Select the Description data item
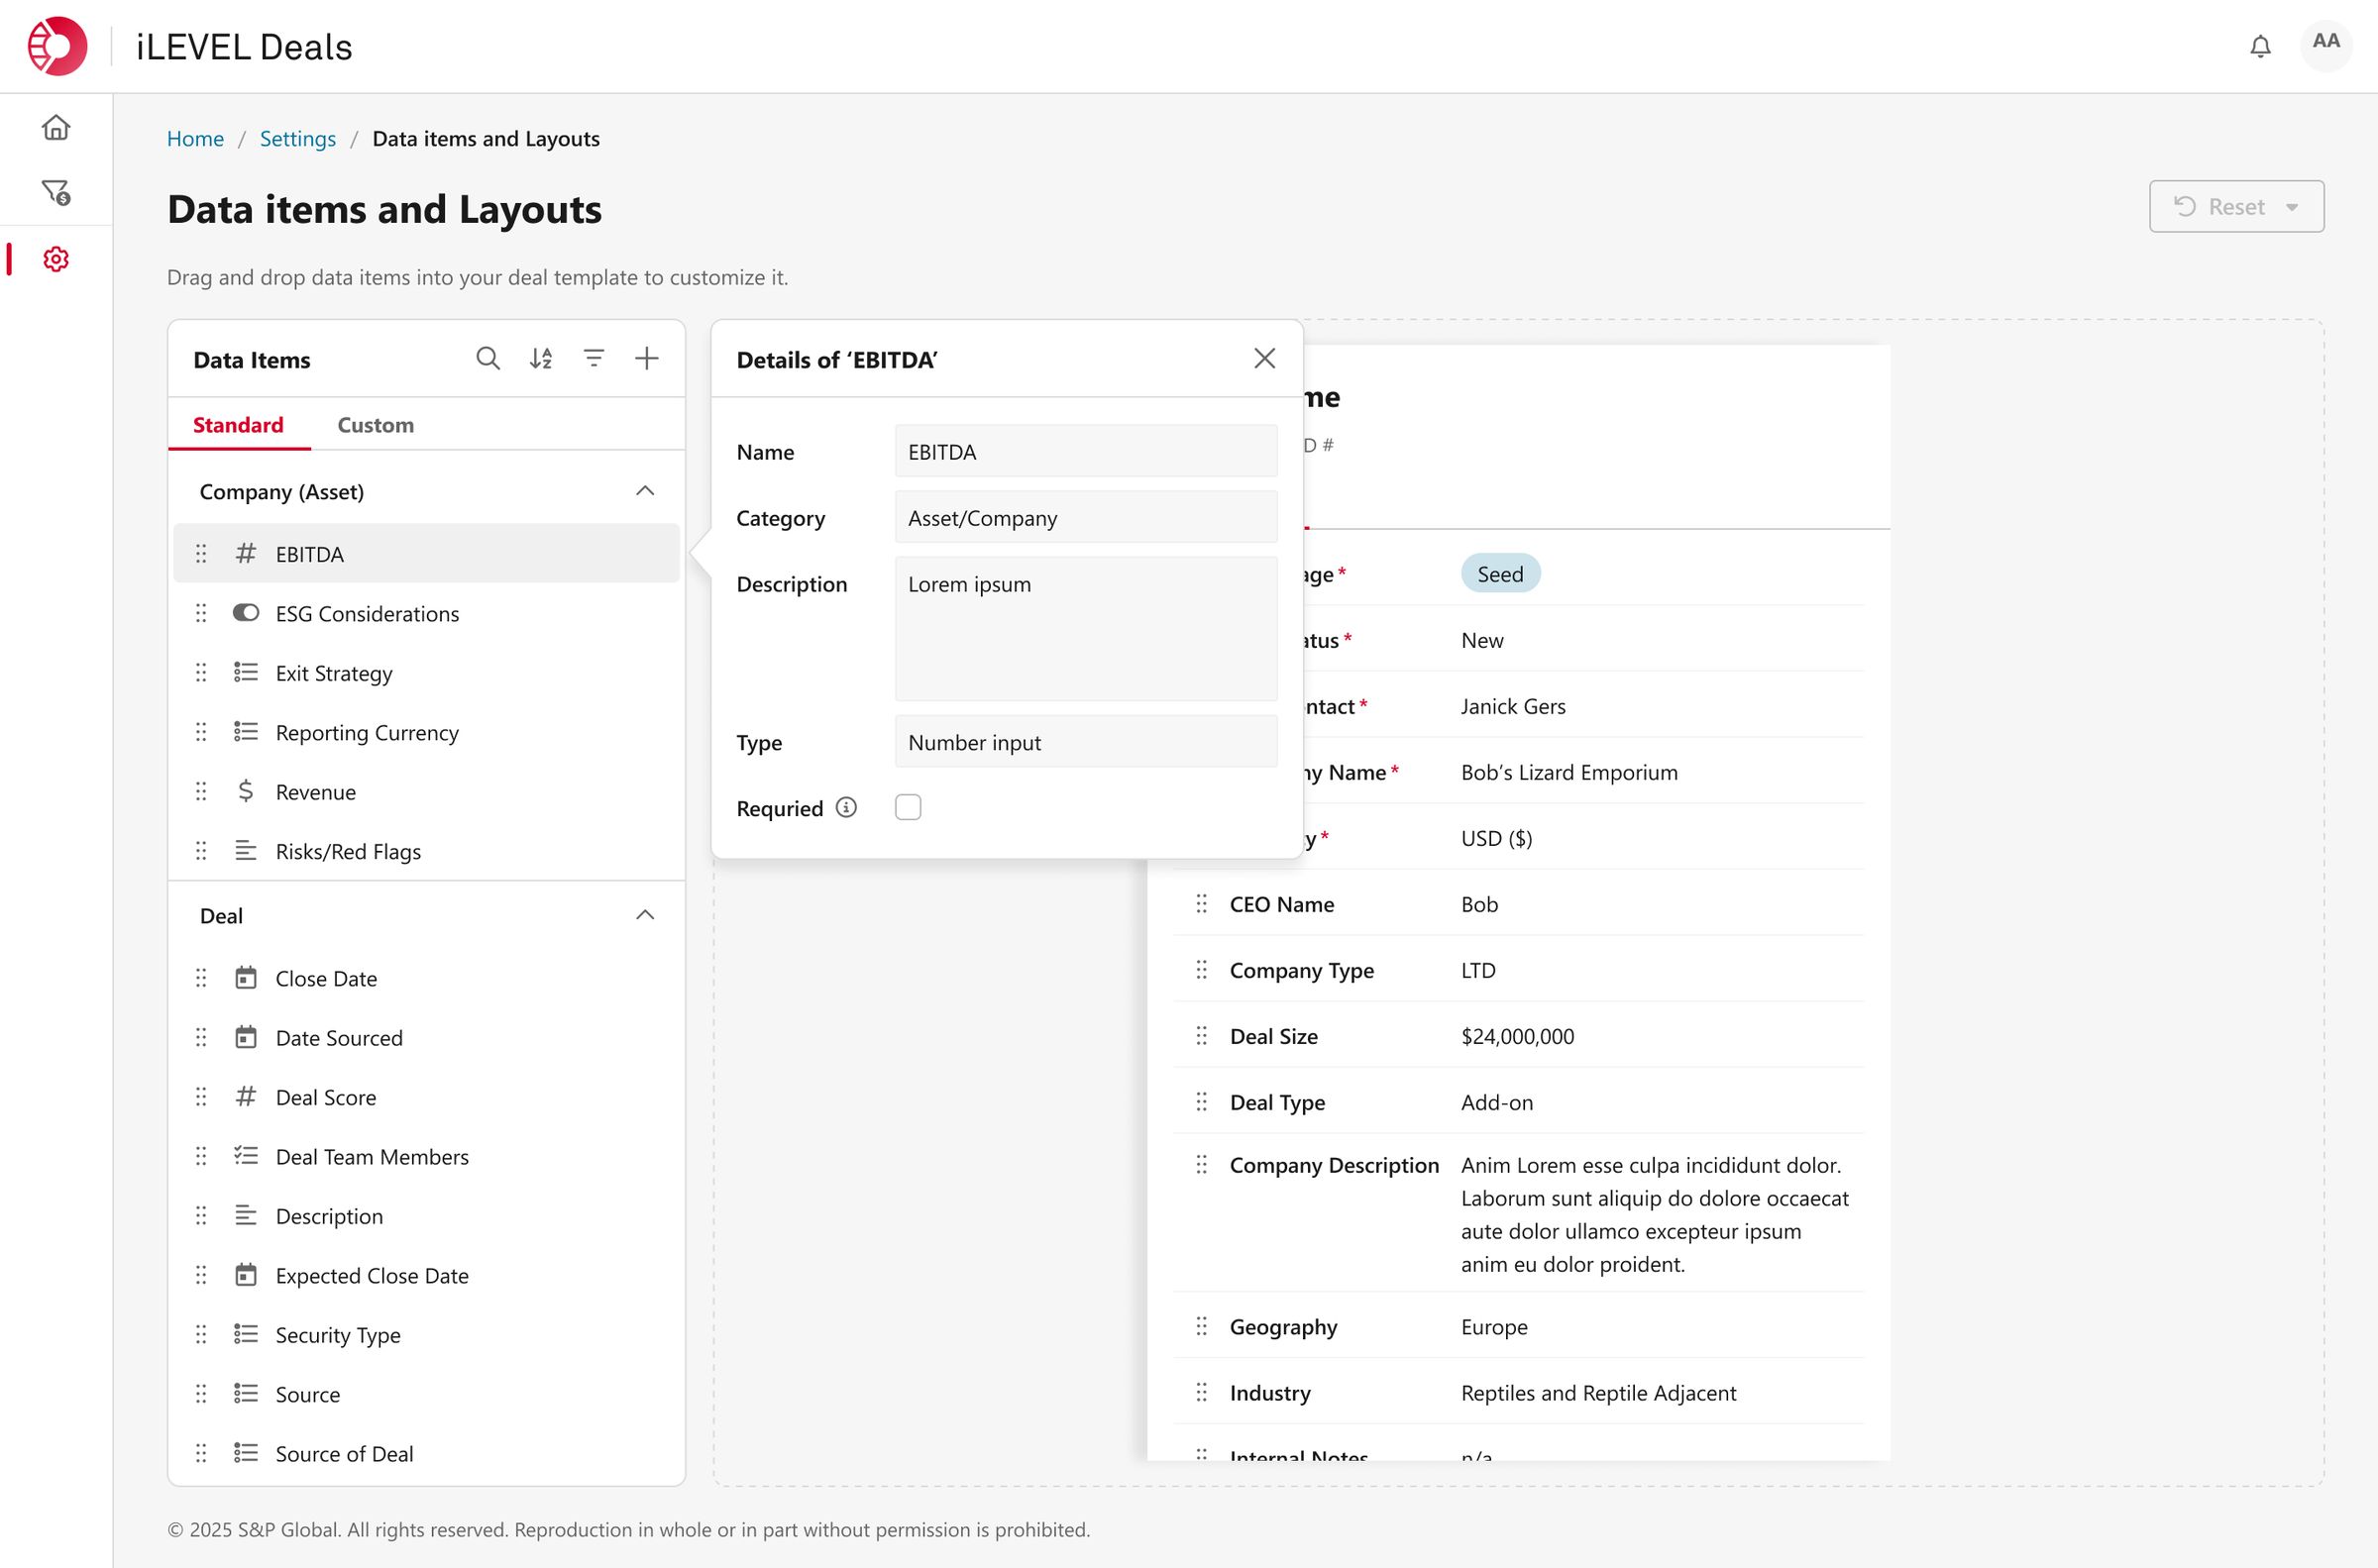2378x1568 pixels. click(x=426, y=1216)
